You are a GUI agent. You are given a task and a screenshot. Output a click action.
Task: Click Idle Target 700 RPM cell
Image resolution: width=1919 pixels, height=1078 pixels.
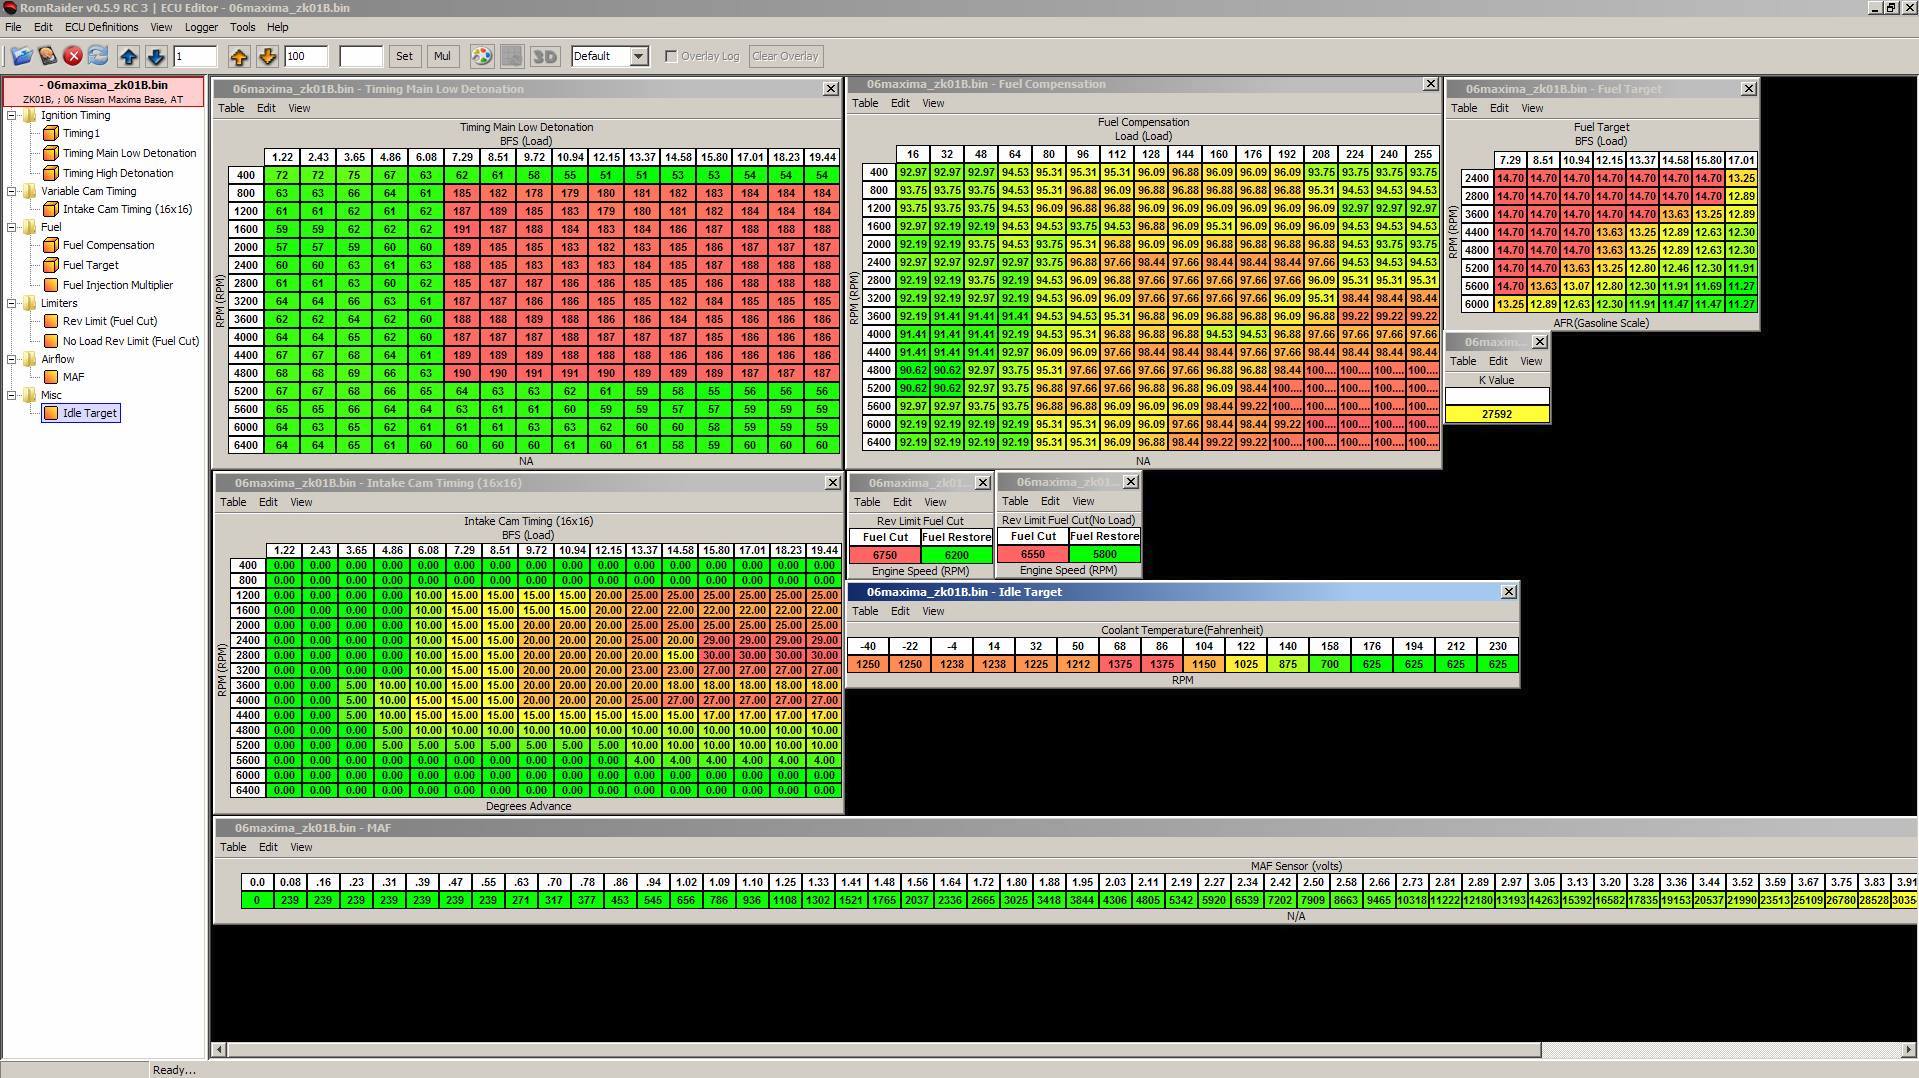(1329, 664)
